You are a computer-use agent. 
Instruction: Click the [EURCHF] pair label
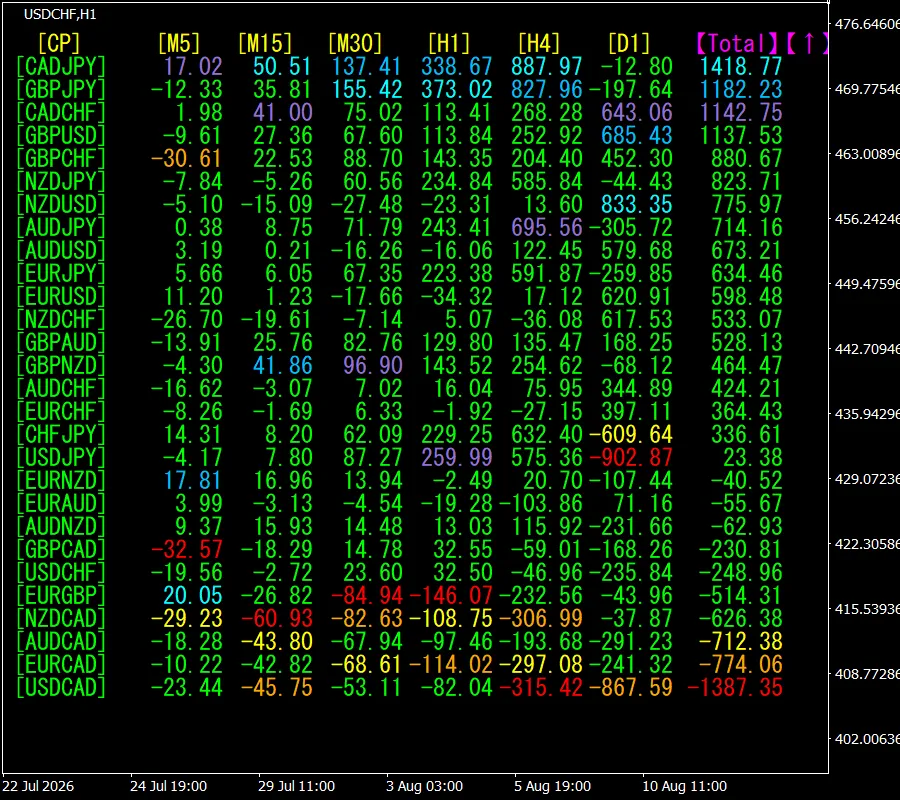pos(61,411)
